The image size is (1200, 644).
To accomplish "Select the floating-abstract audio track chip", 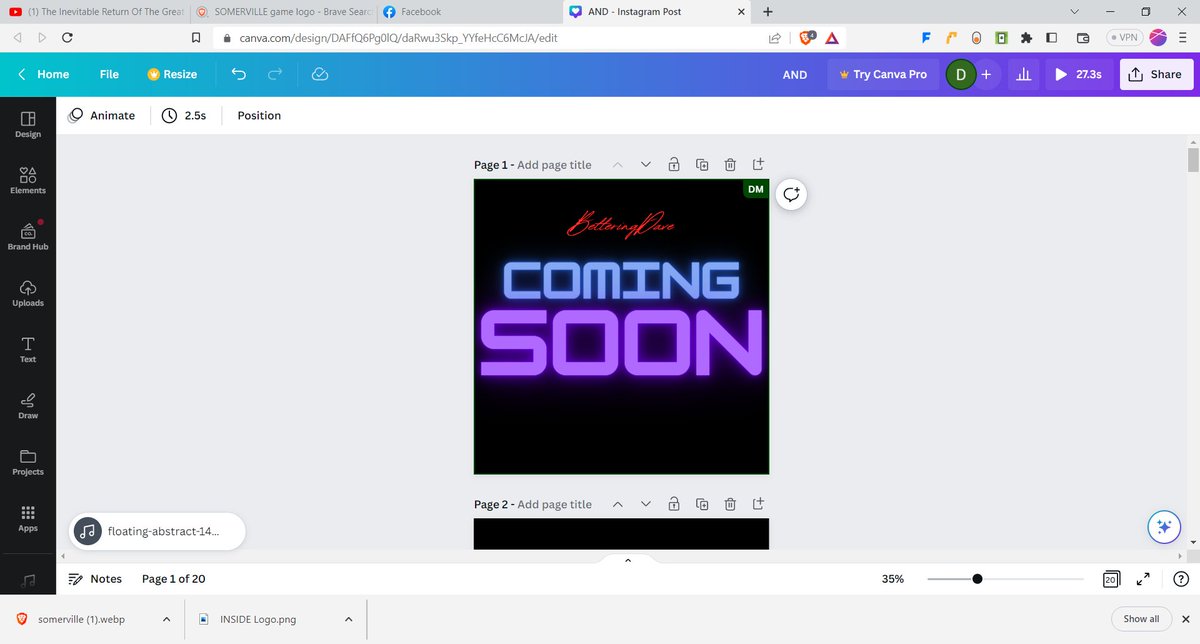I will (158, 532).
